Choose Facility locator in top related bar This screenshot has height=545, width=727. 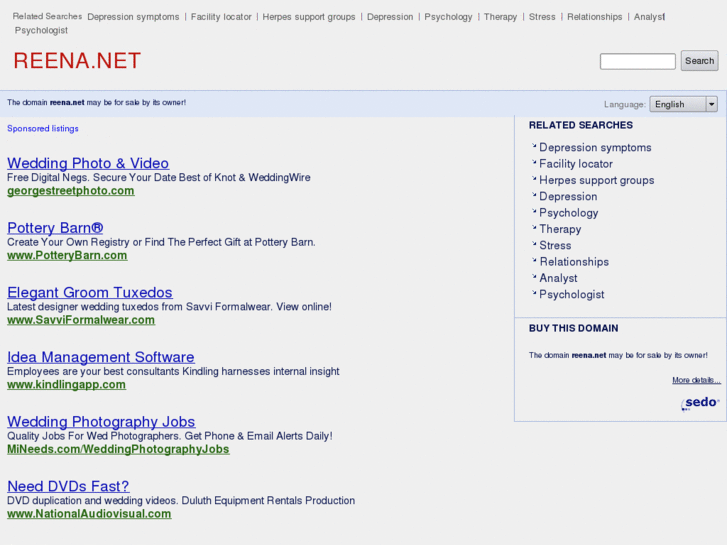[221, 17]
